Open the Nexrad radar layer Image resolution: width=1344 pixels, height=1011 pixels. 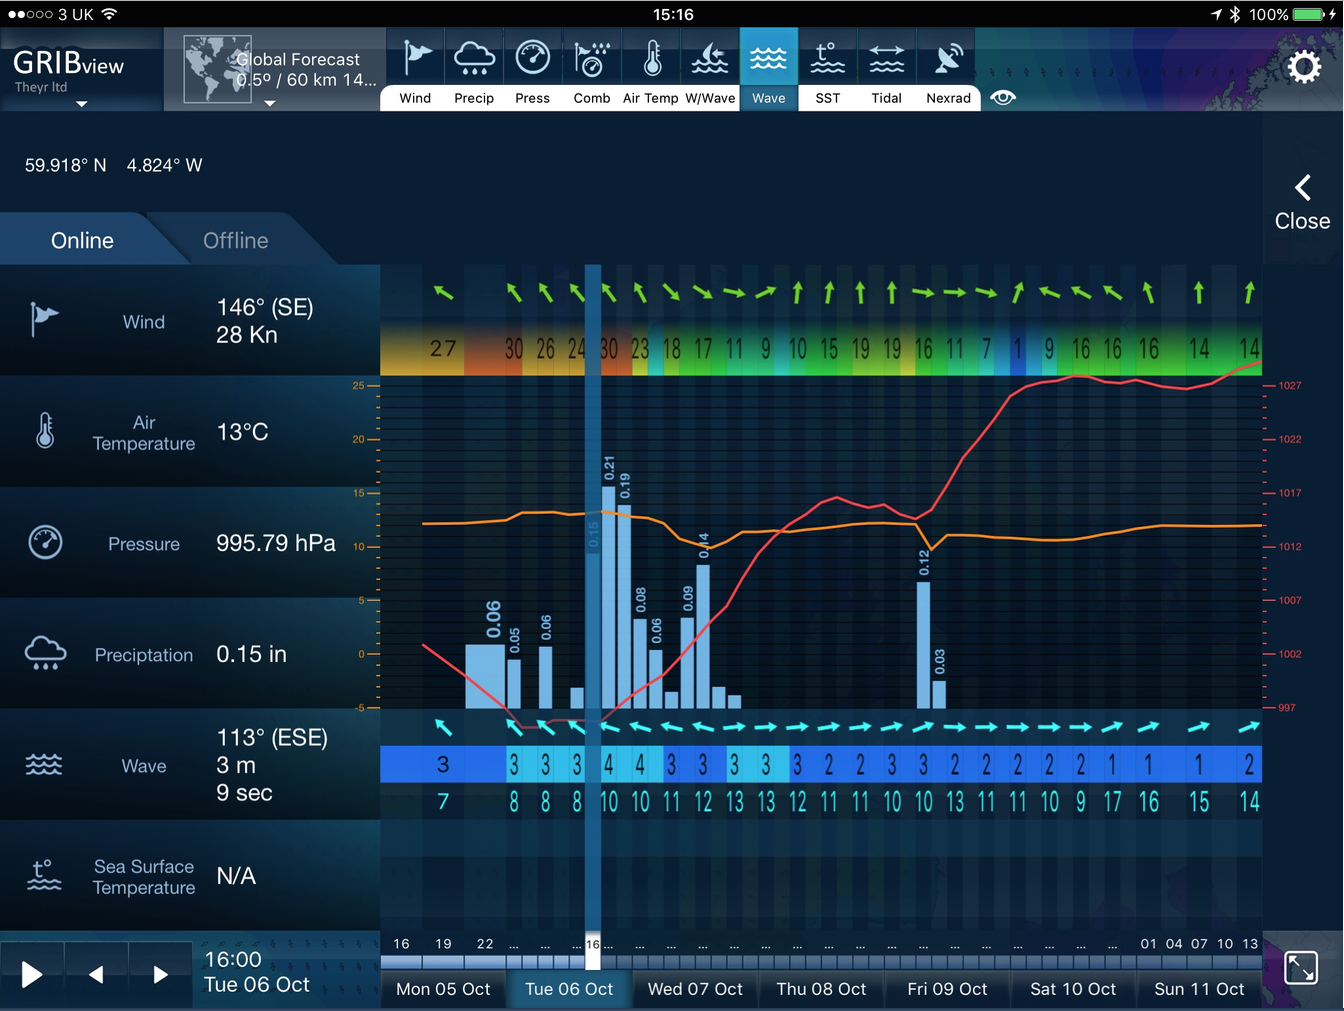(948, 69)
